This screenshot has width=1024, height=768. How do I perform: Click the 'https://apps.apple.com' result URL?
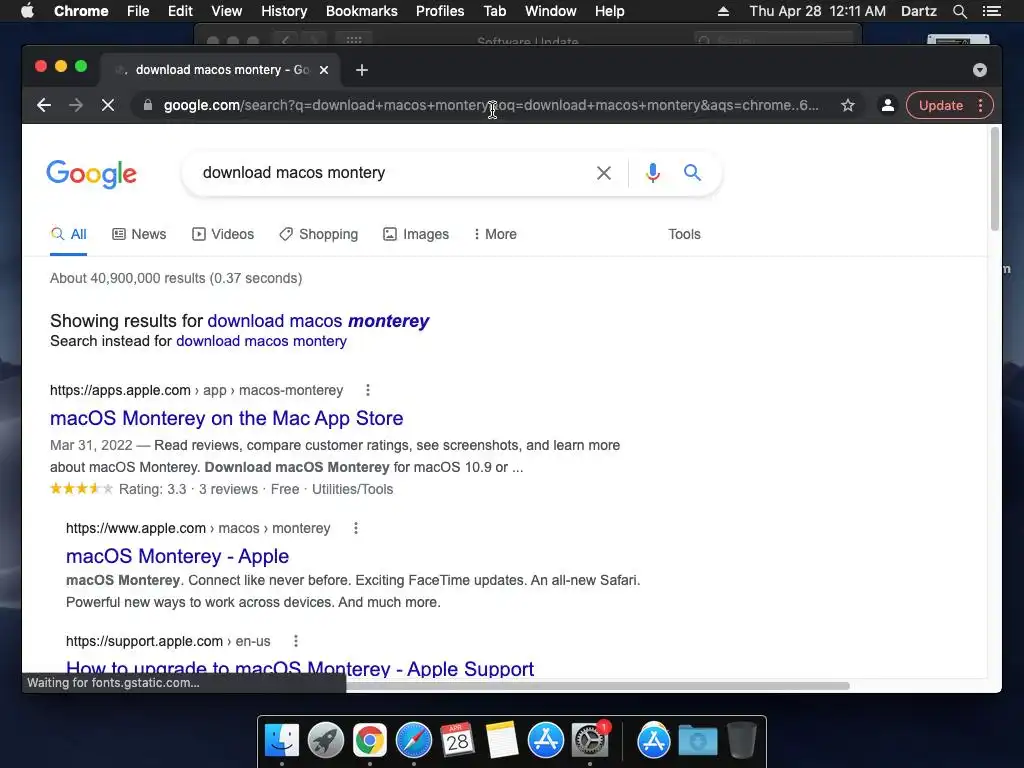120,390
